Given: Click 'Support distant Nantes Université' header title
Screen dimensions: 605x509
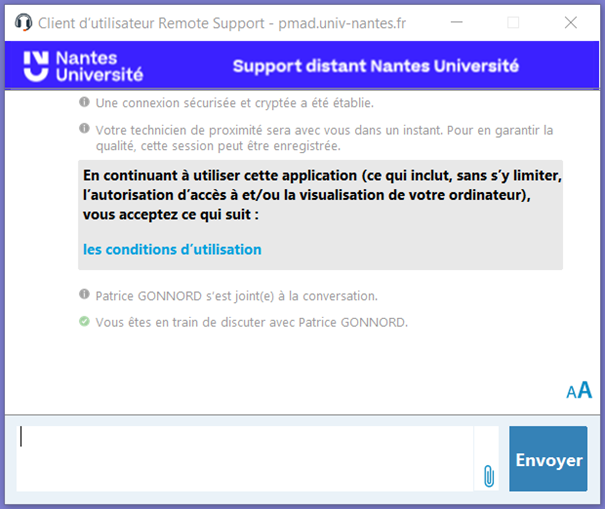Looking at the screenshot, I should coord(375,67).
